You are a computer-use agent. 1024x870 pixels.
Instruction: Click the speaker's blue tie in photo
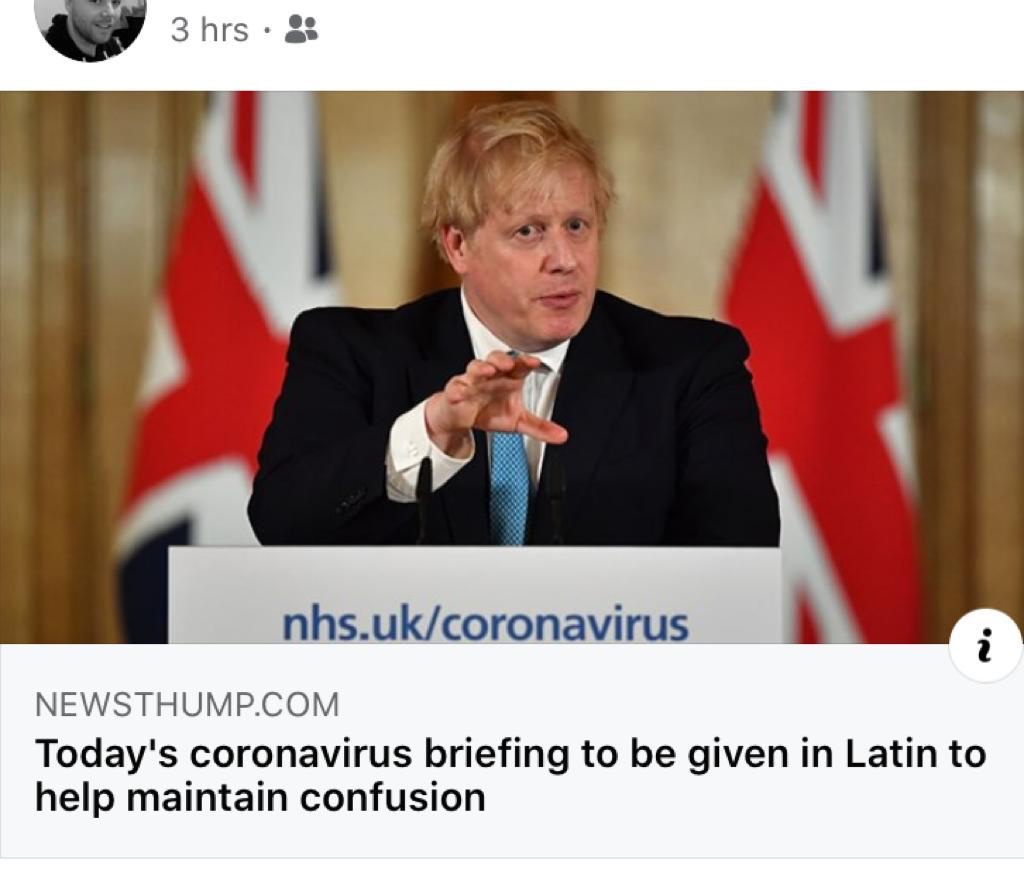(x=508, y=487)
